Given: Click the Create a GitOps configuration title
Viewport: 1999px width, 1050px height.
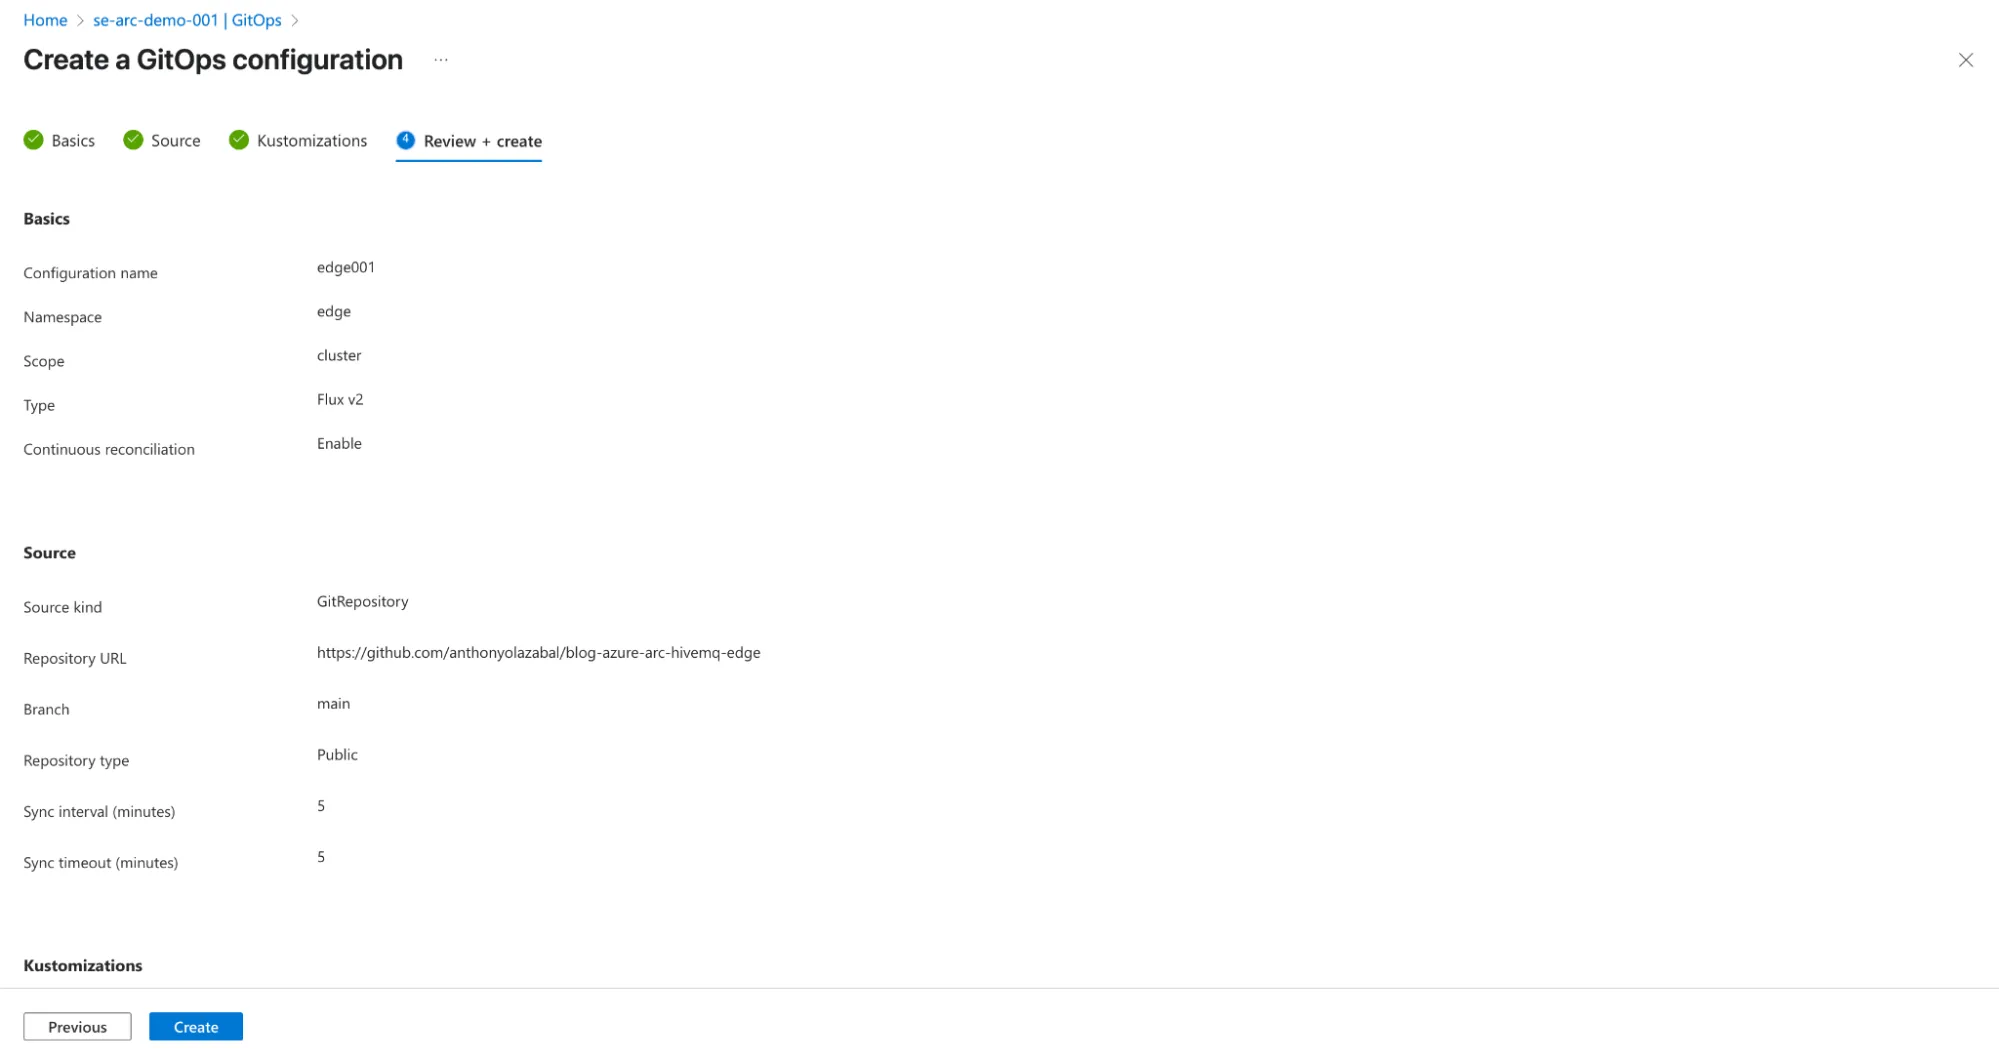Looking at the screenshot, I should click(x=213, y=60).
